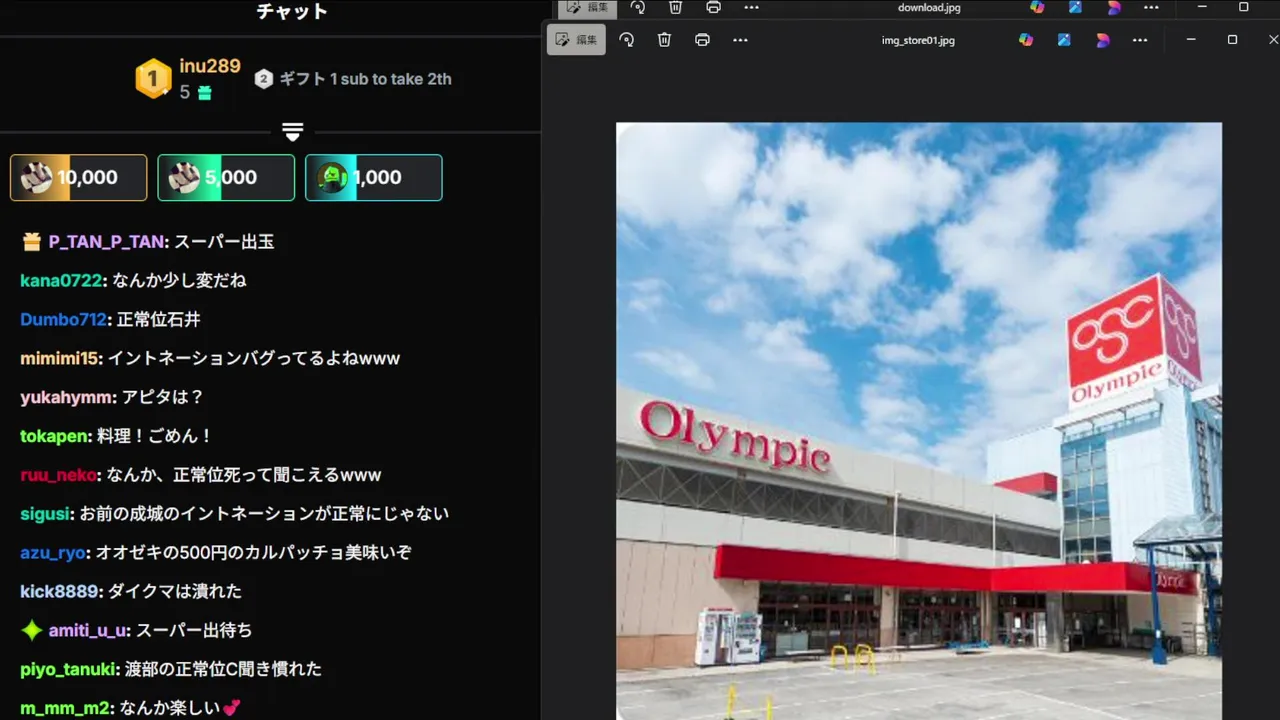Click username kick8889 in chat
This screenshot has height=720, width=1280.
pos(59,591)
